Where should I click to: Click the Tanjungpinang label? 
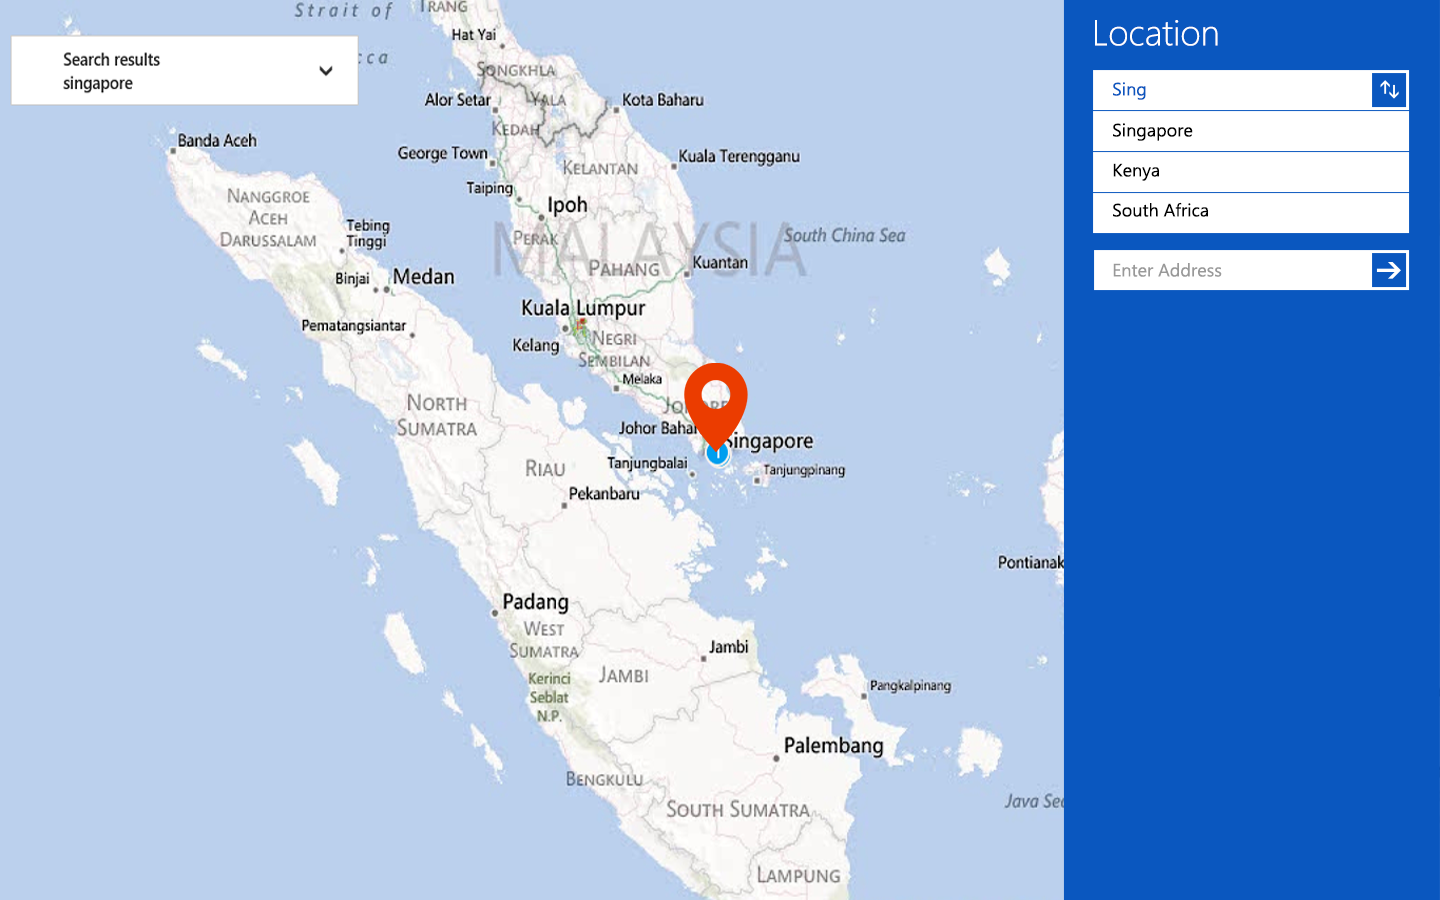804,470
